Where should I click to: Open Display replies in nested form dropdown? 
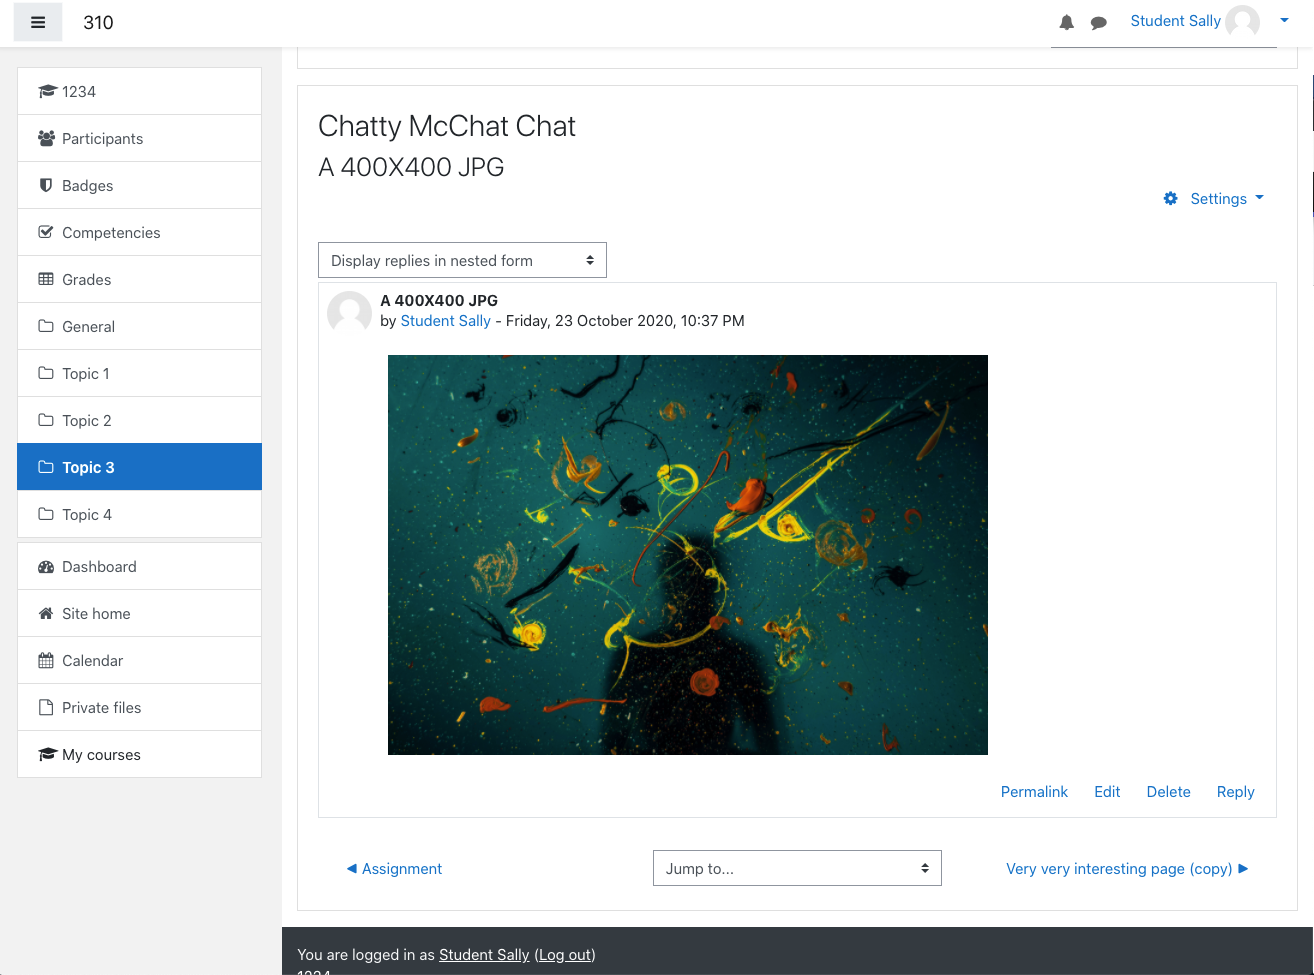(462, 260)
